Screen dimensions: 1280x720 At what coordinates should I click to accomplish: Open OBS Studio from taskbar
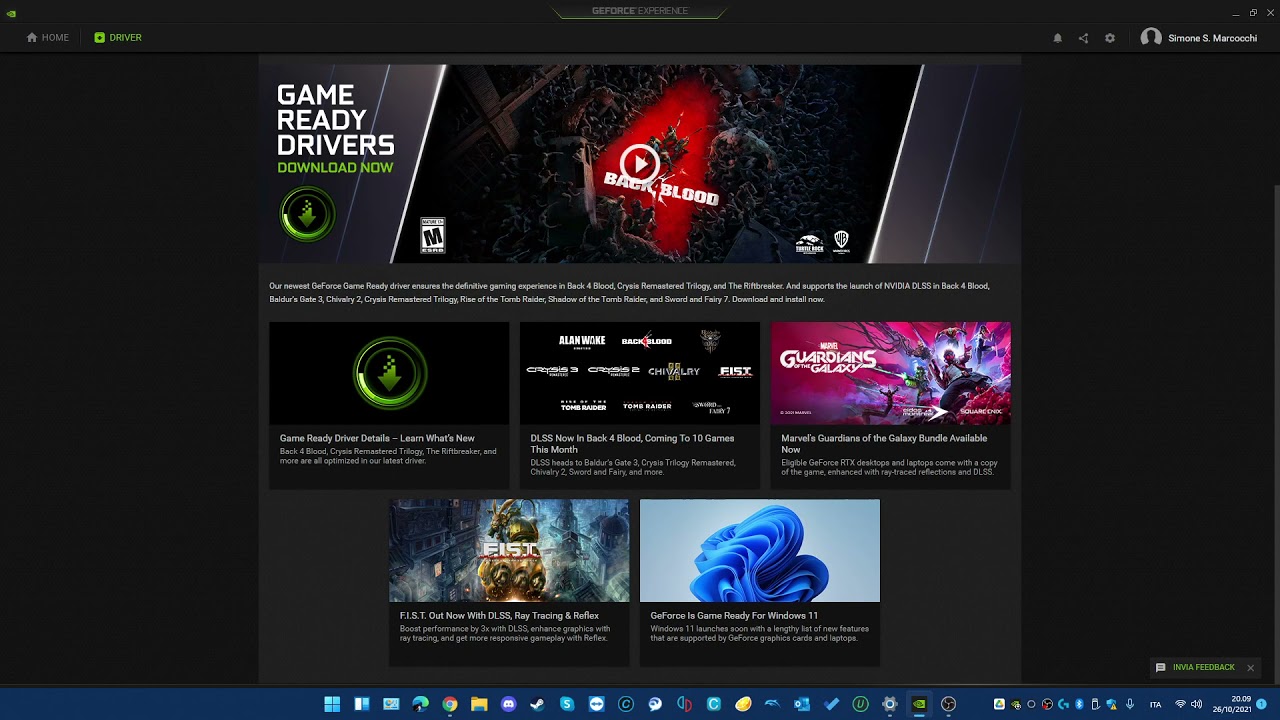pos(948,704)
